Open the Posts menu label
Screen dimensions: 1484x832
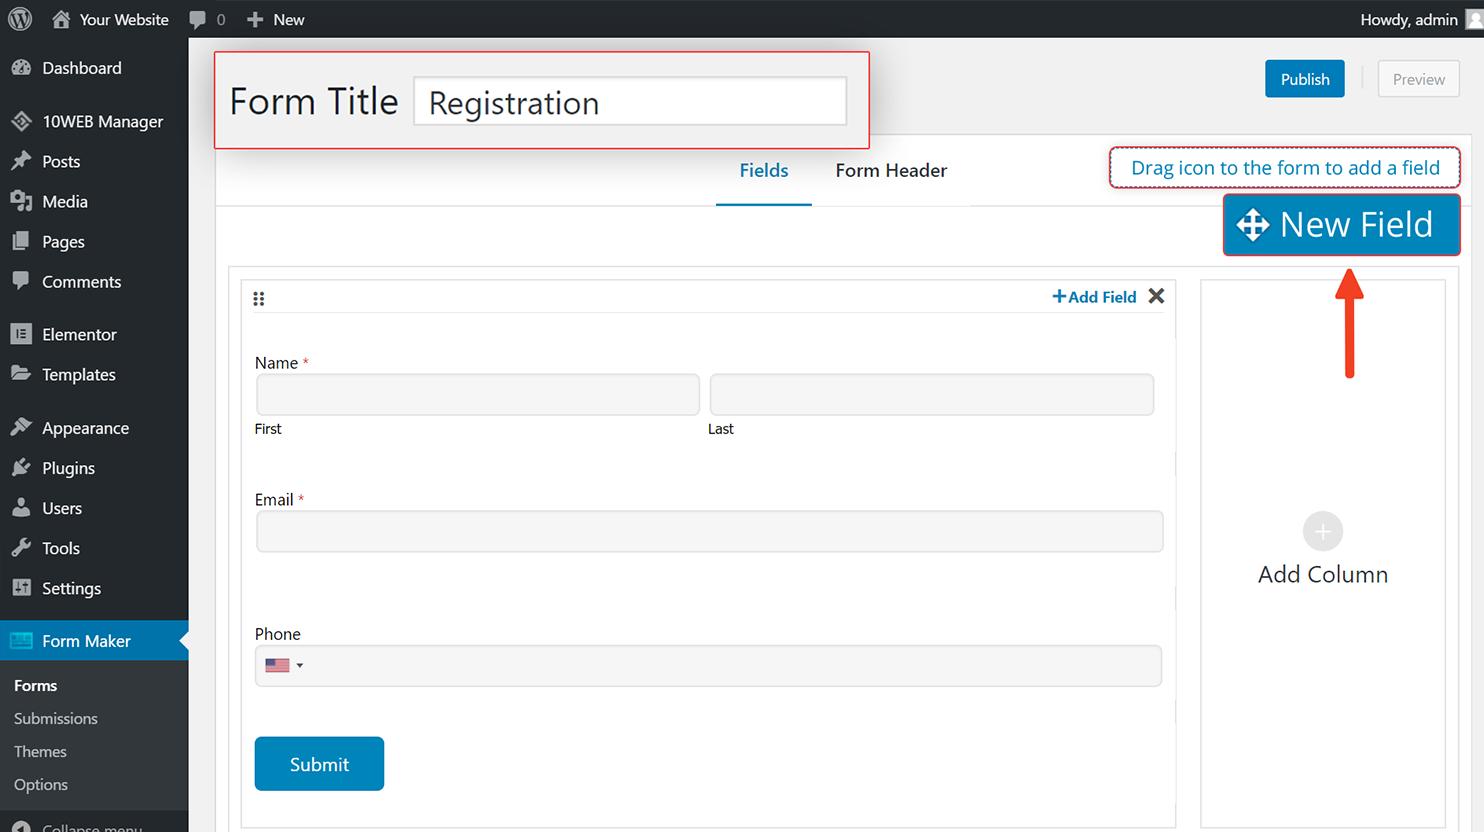click(61, 162)
